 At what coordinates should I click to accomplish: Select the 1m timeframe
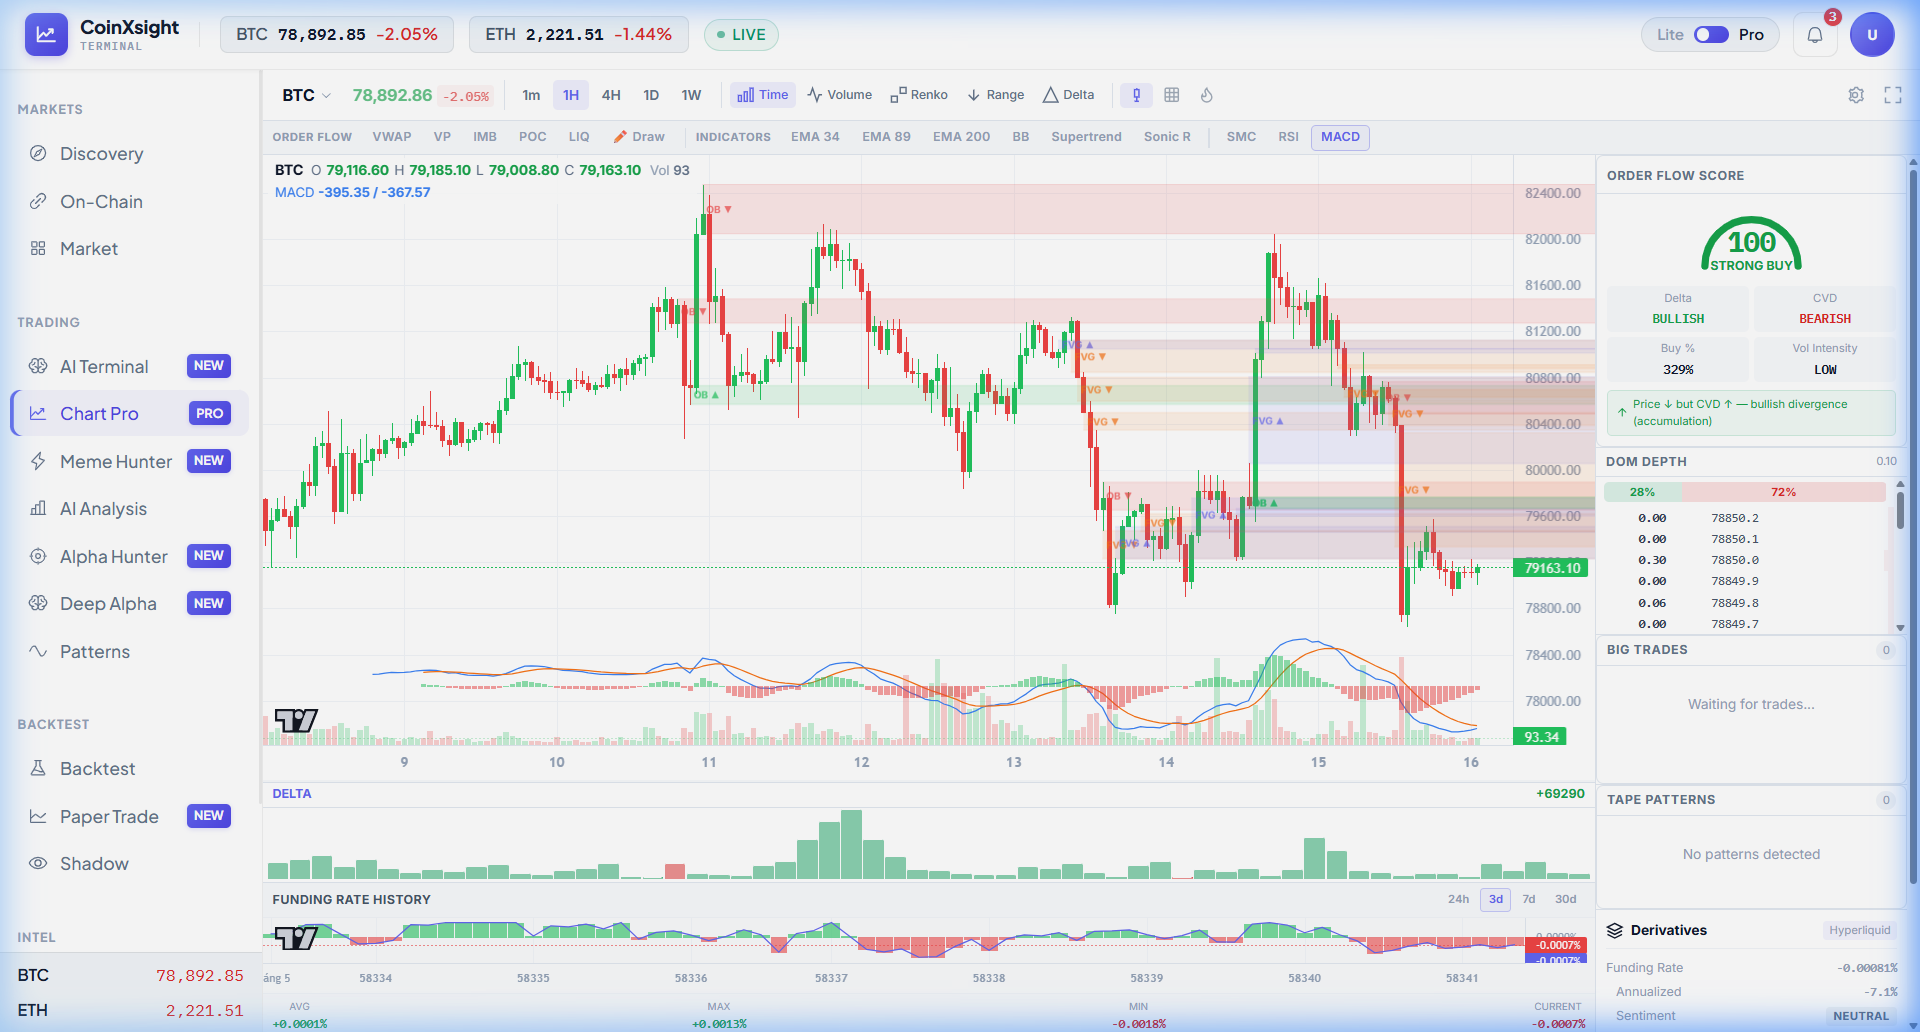tap(531, 95)
